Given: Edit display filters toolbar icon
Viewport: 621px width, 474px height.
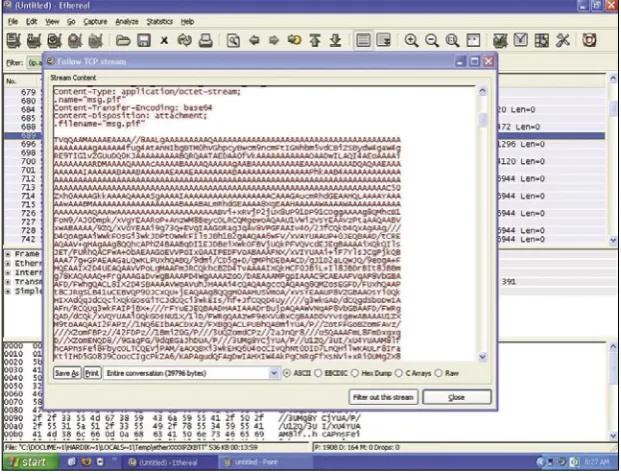Looking at the screenshot, I should [521, 40].
